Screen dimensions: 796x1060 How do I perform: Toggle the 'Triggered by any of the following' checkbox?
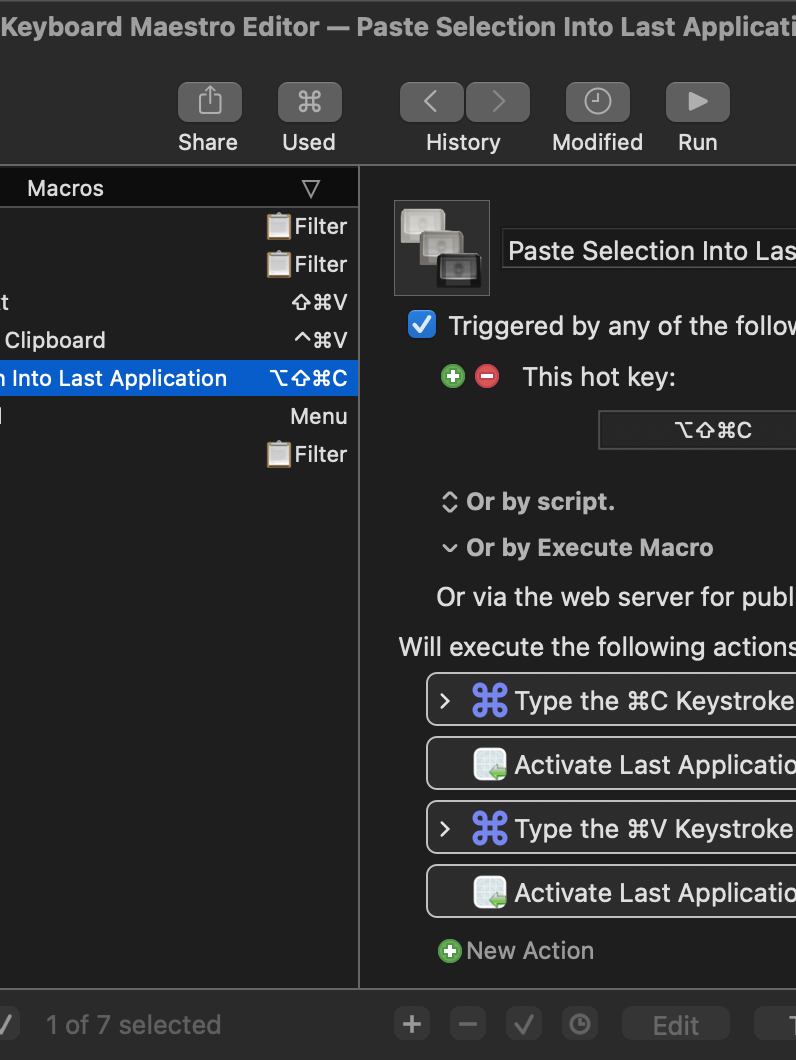[x=422, y=324]
